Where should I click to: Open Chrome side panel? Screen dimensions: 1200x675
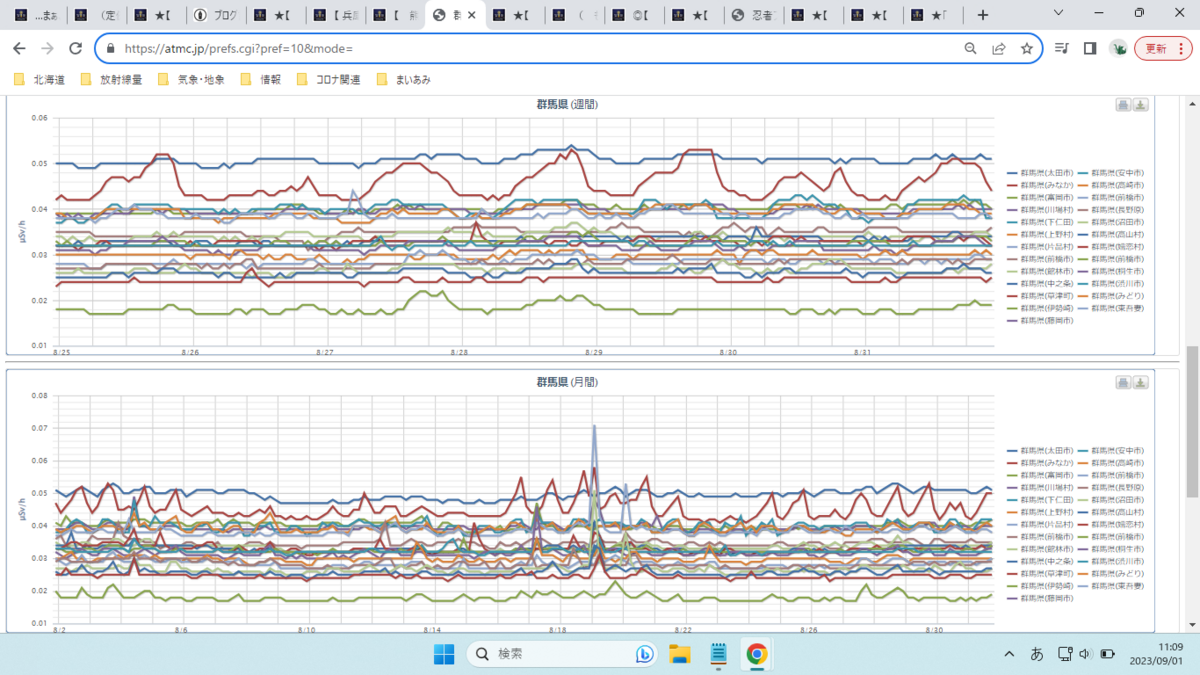click(x=1090, y=48)
